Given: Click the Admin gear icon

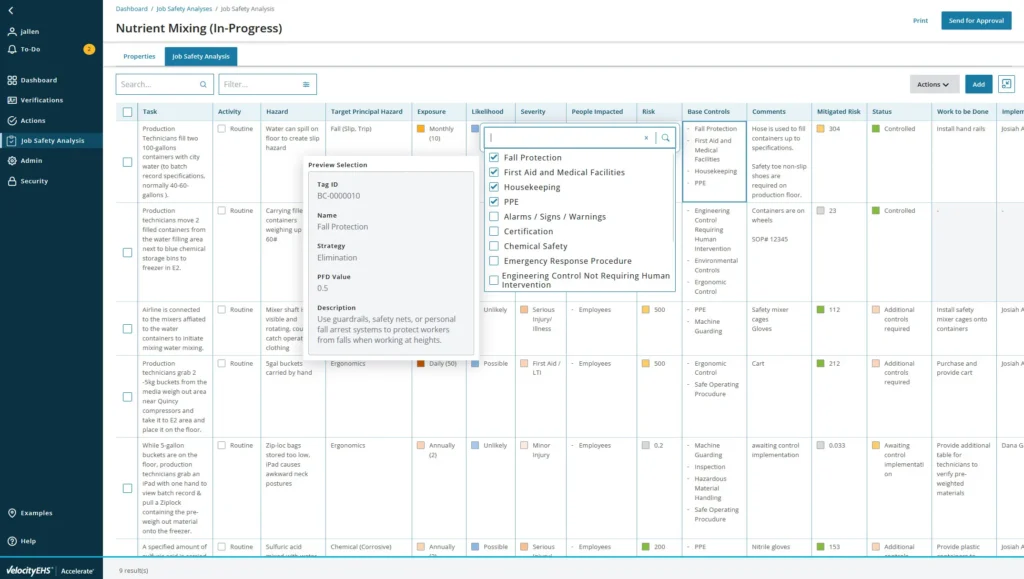Looking at the screenshot, I should tap(12, 160).
